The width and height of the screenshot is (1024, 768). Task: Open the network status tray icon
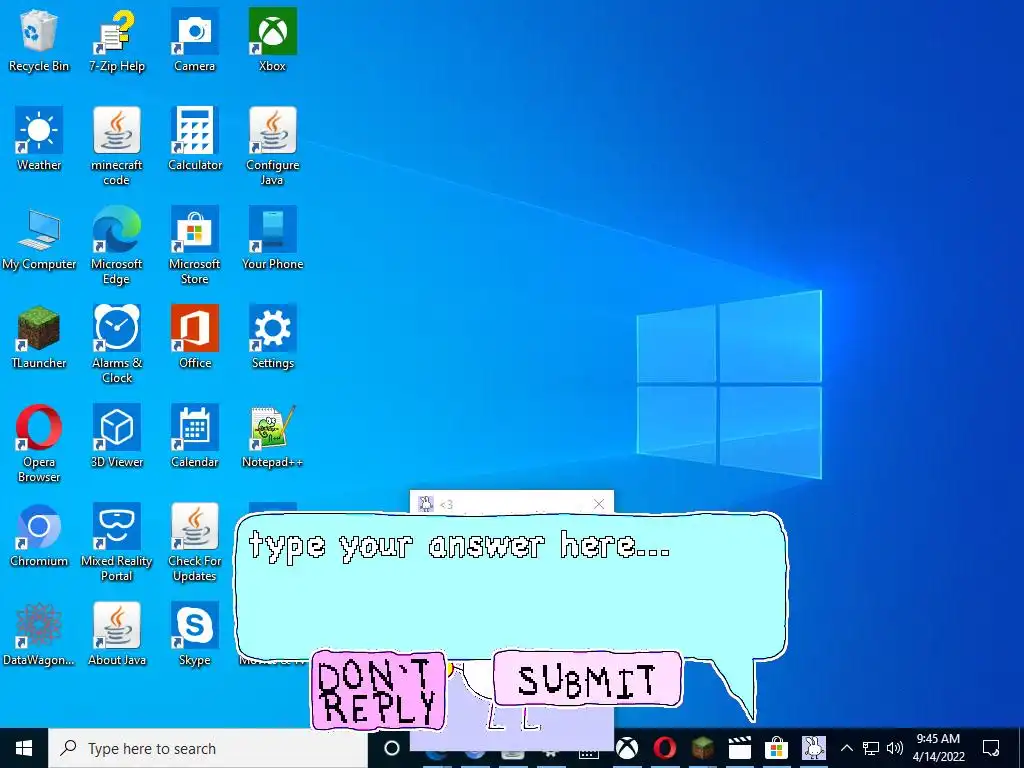pyautogui.click(x=871, y=748)
